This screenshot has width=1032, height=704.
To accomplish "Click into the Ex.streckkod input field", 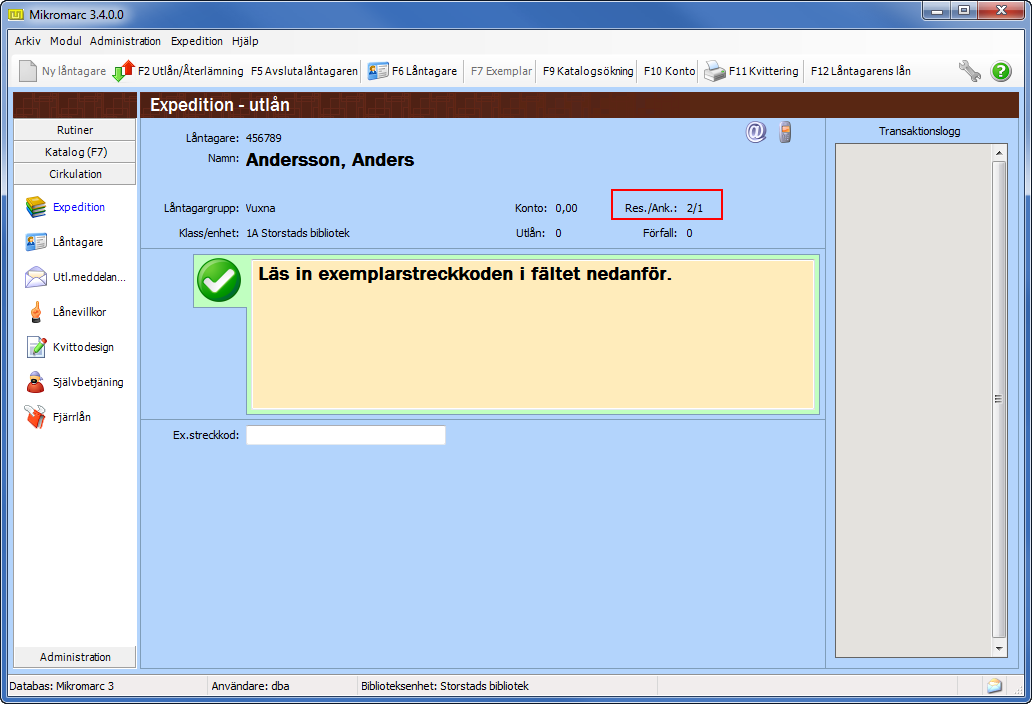I will (x=346, y=435).
